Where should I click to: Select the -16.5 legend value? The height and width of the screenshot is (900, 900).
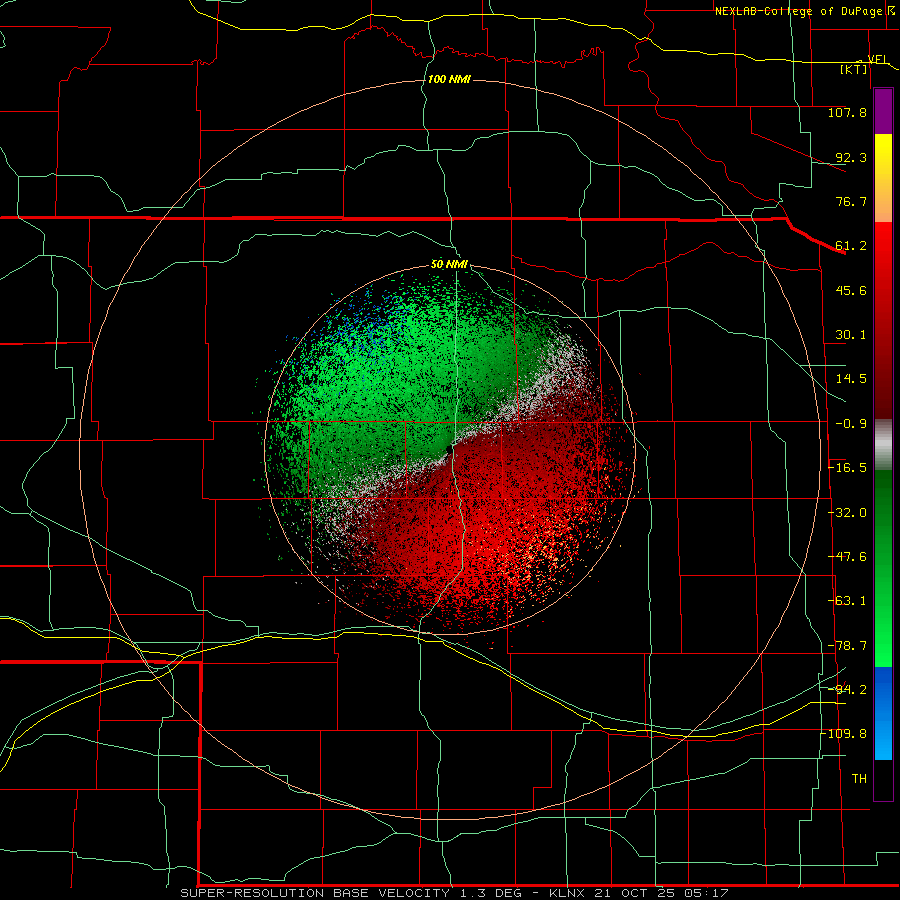(847, 468)
